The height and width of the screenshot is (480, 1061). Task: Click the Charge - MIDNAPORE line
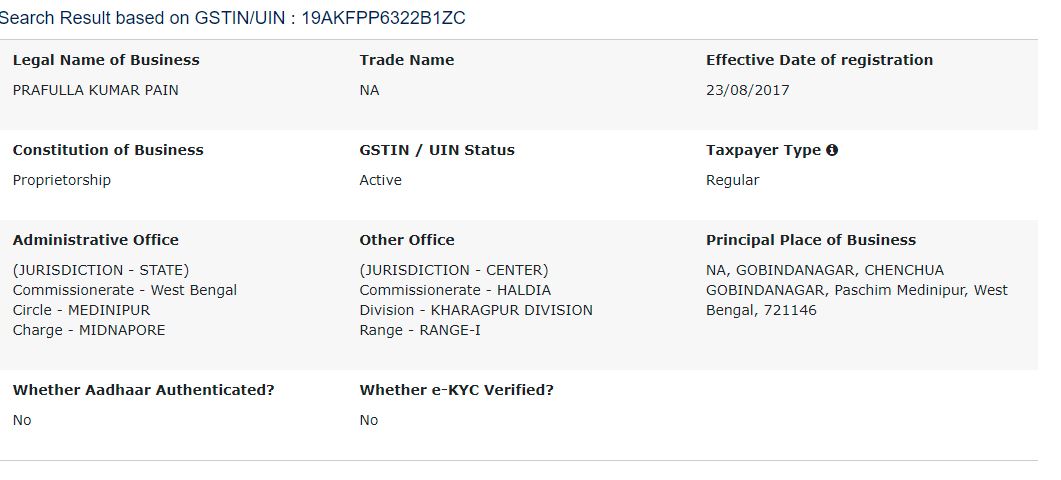tap(89, 330)
